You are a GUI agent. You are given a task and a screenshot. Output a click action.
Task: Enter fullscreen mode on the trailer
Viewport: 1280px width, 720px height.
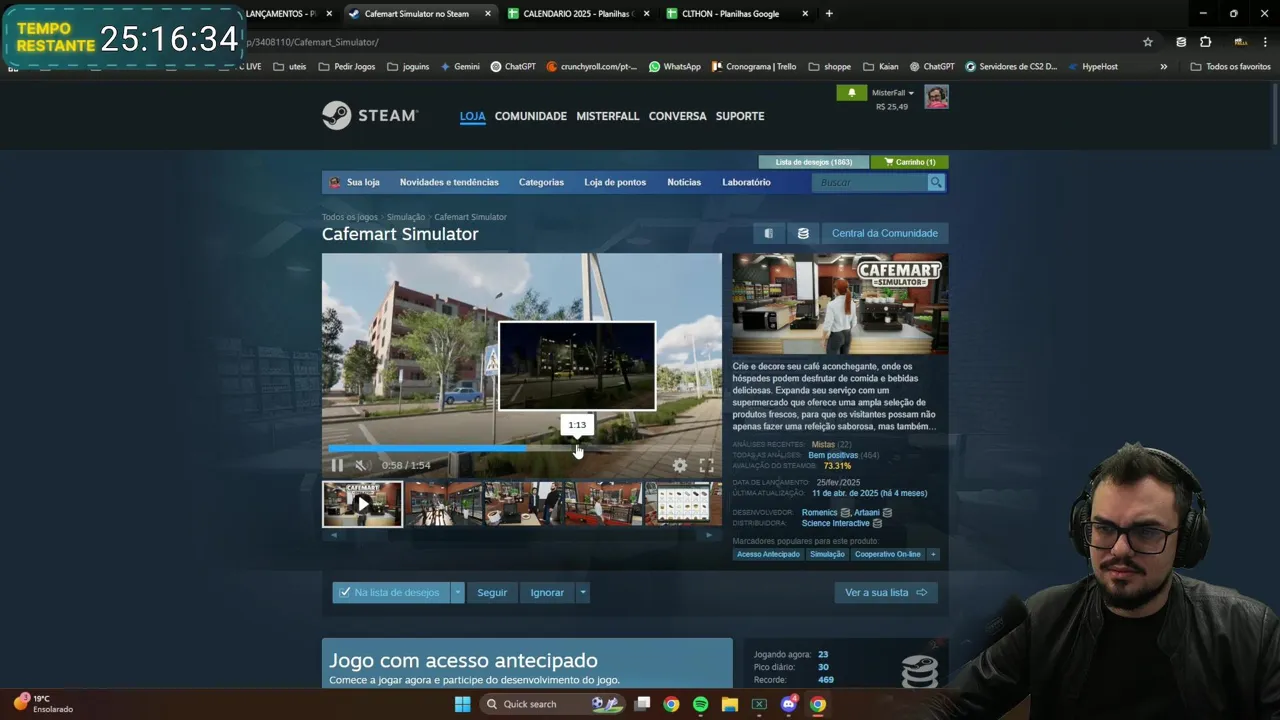coord(706,465)
